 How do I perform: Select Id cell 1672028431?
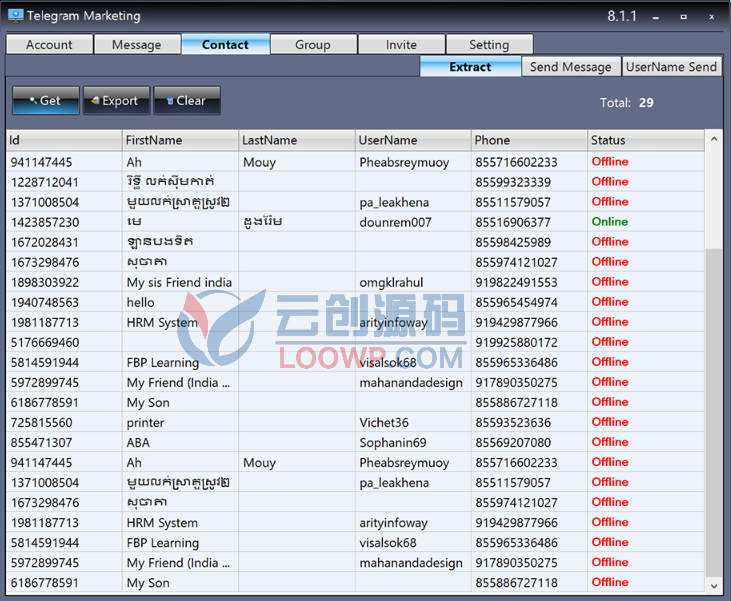click(45, 242)
